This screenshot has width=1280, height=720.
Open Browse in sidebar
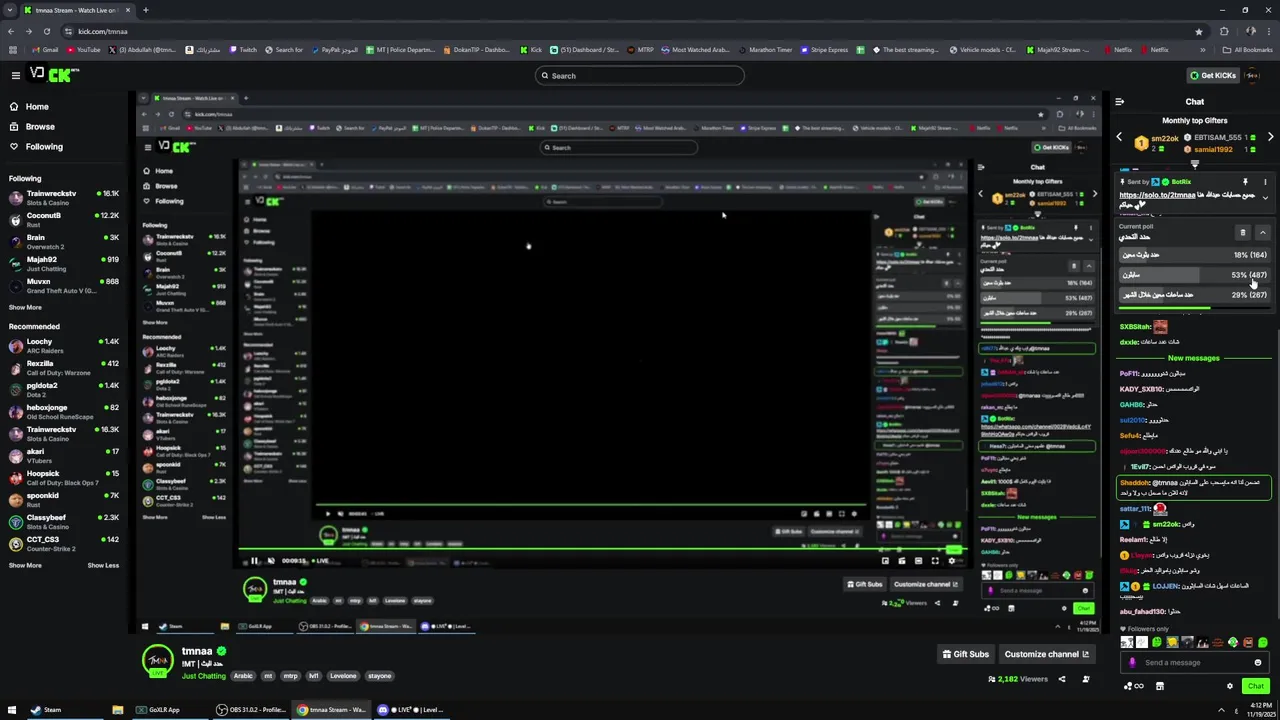(x=40, y=127)
